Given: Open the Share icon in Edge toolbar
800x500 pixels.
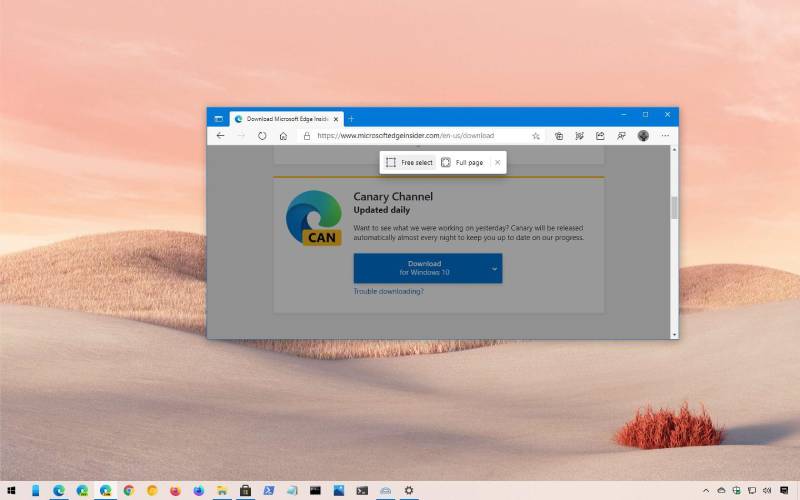Looking at the screenshot, I should tap(600, 136).
